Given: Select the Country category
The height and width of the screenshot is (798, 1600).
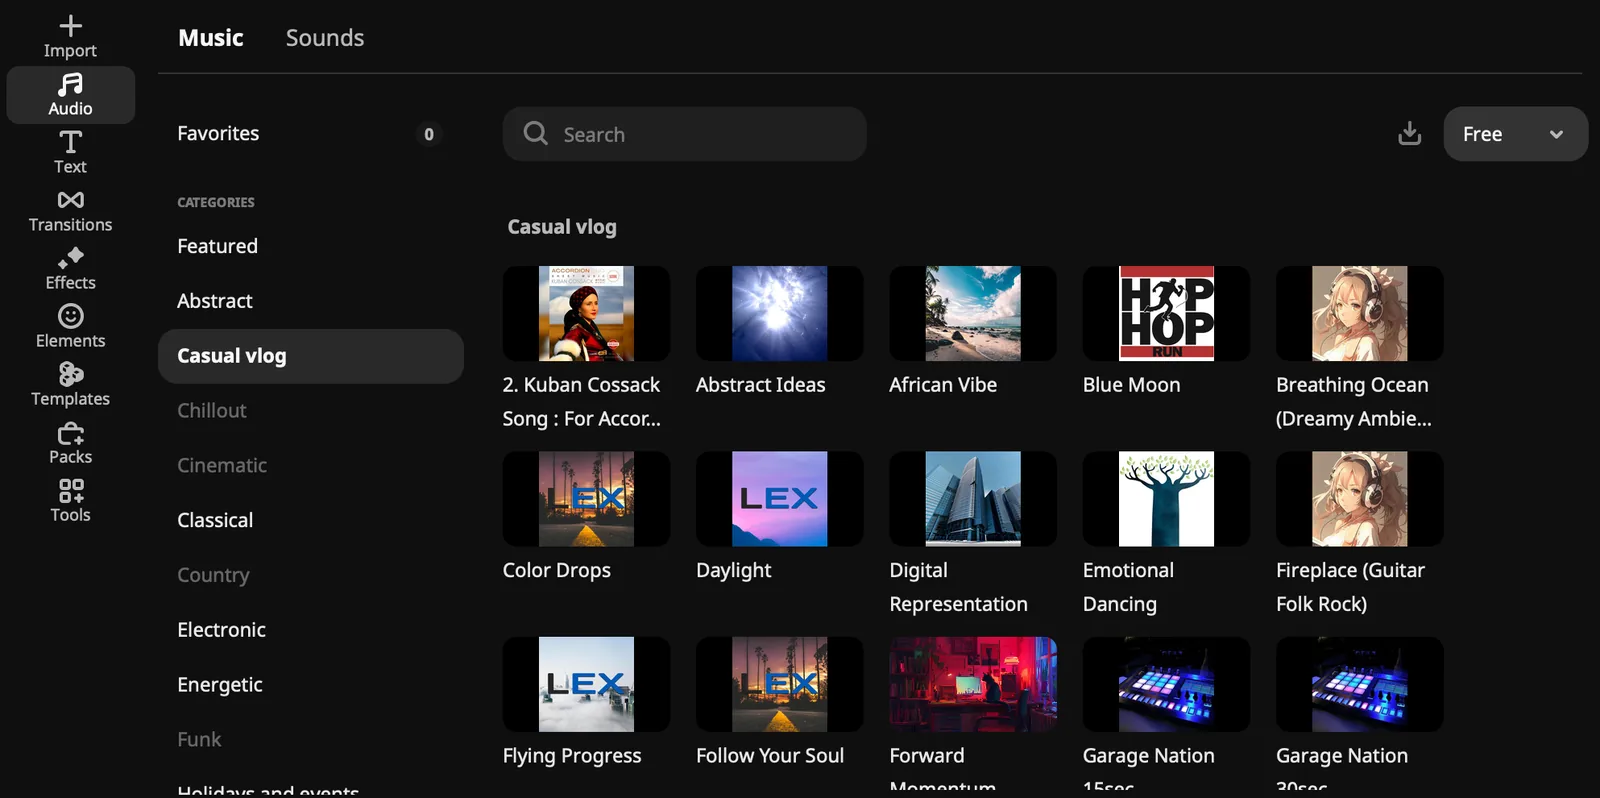Looking at the screenshot, I should click(x=310, y=575).
